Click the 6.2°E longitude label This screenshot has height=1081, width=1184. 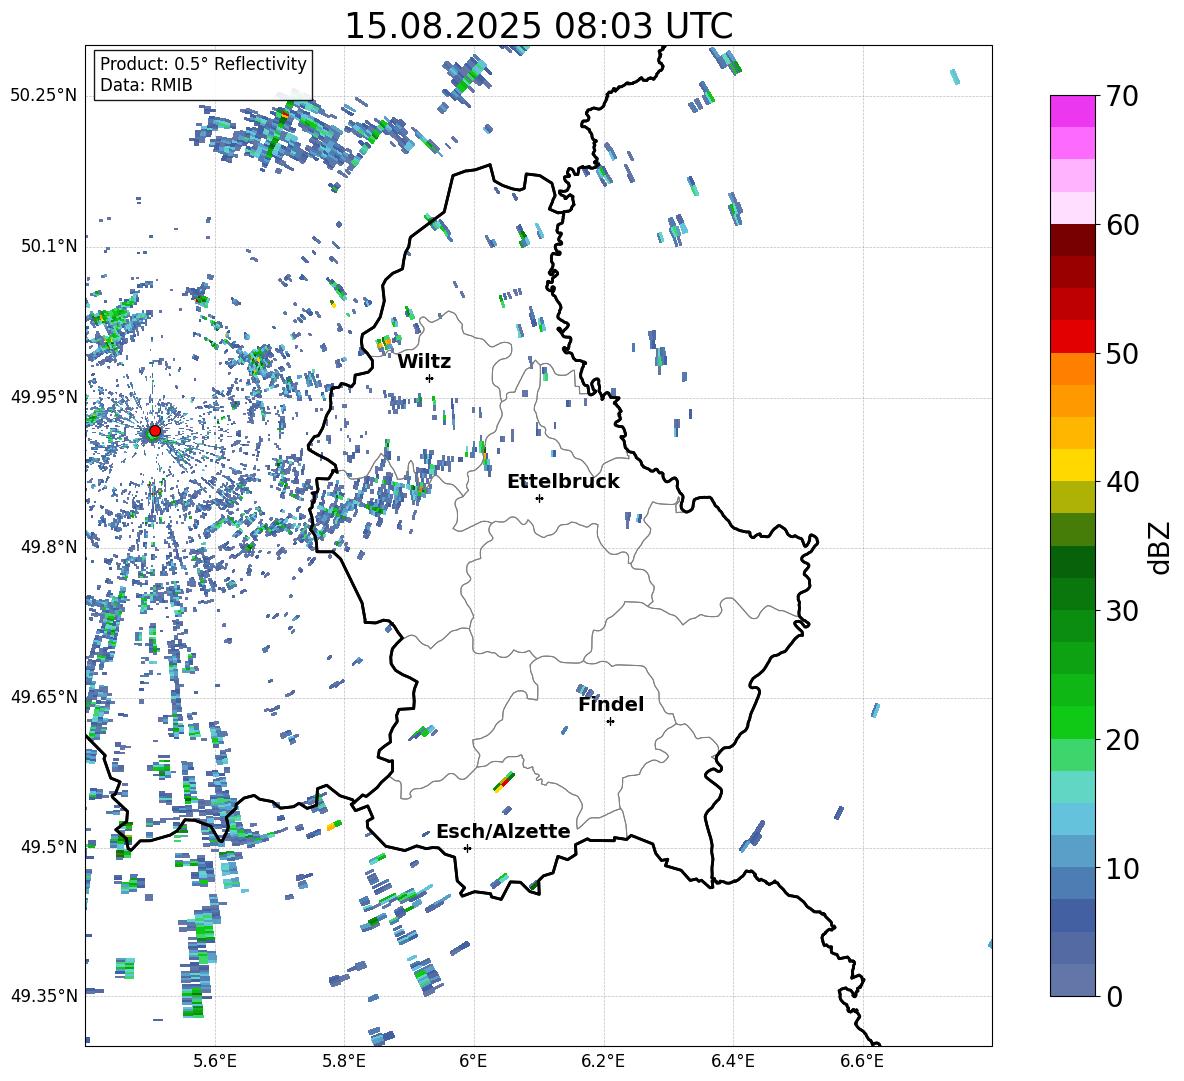tap(603, 1061)
